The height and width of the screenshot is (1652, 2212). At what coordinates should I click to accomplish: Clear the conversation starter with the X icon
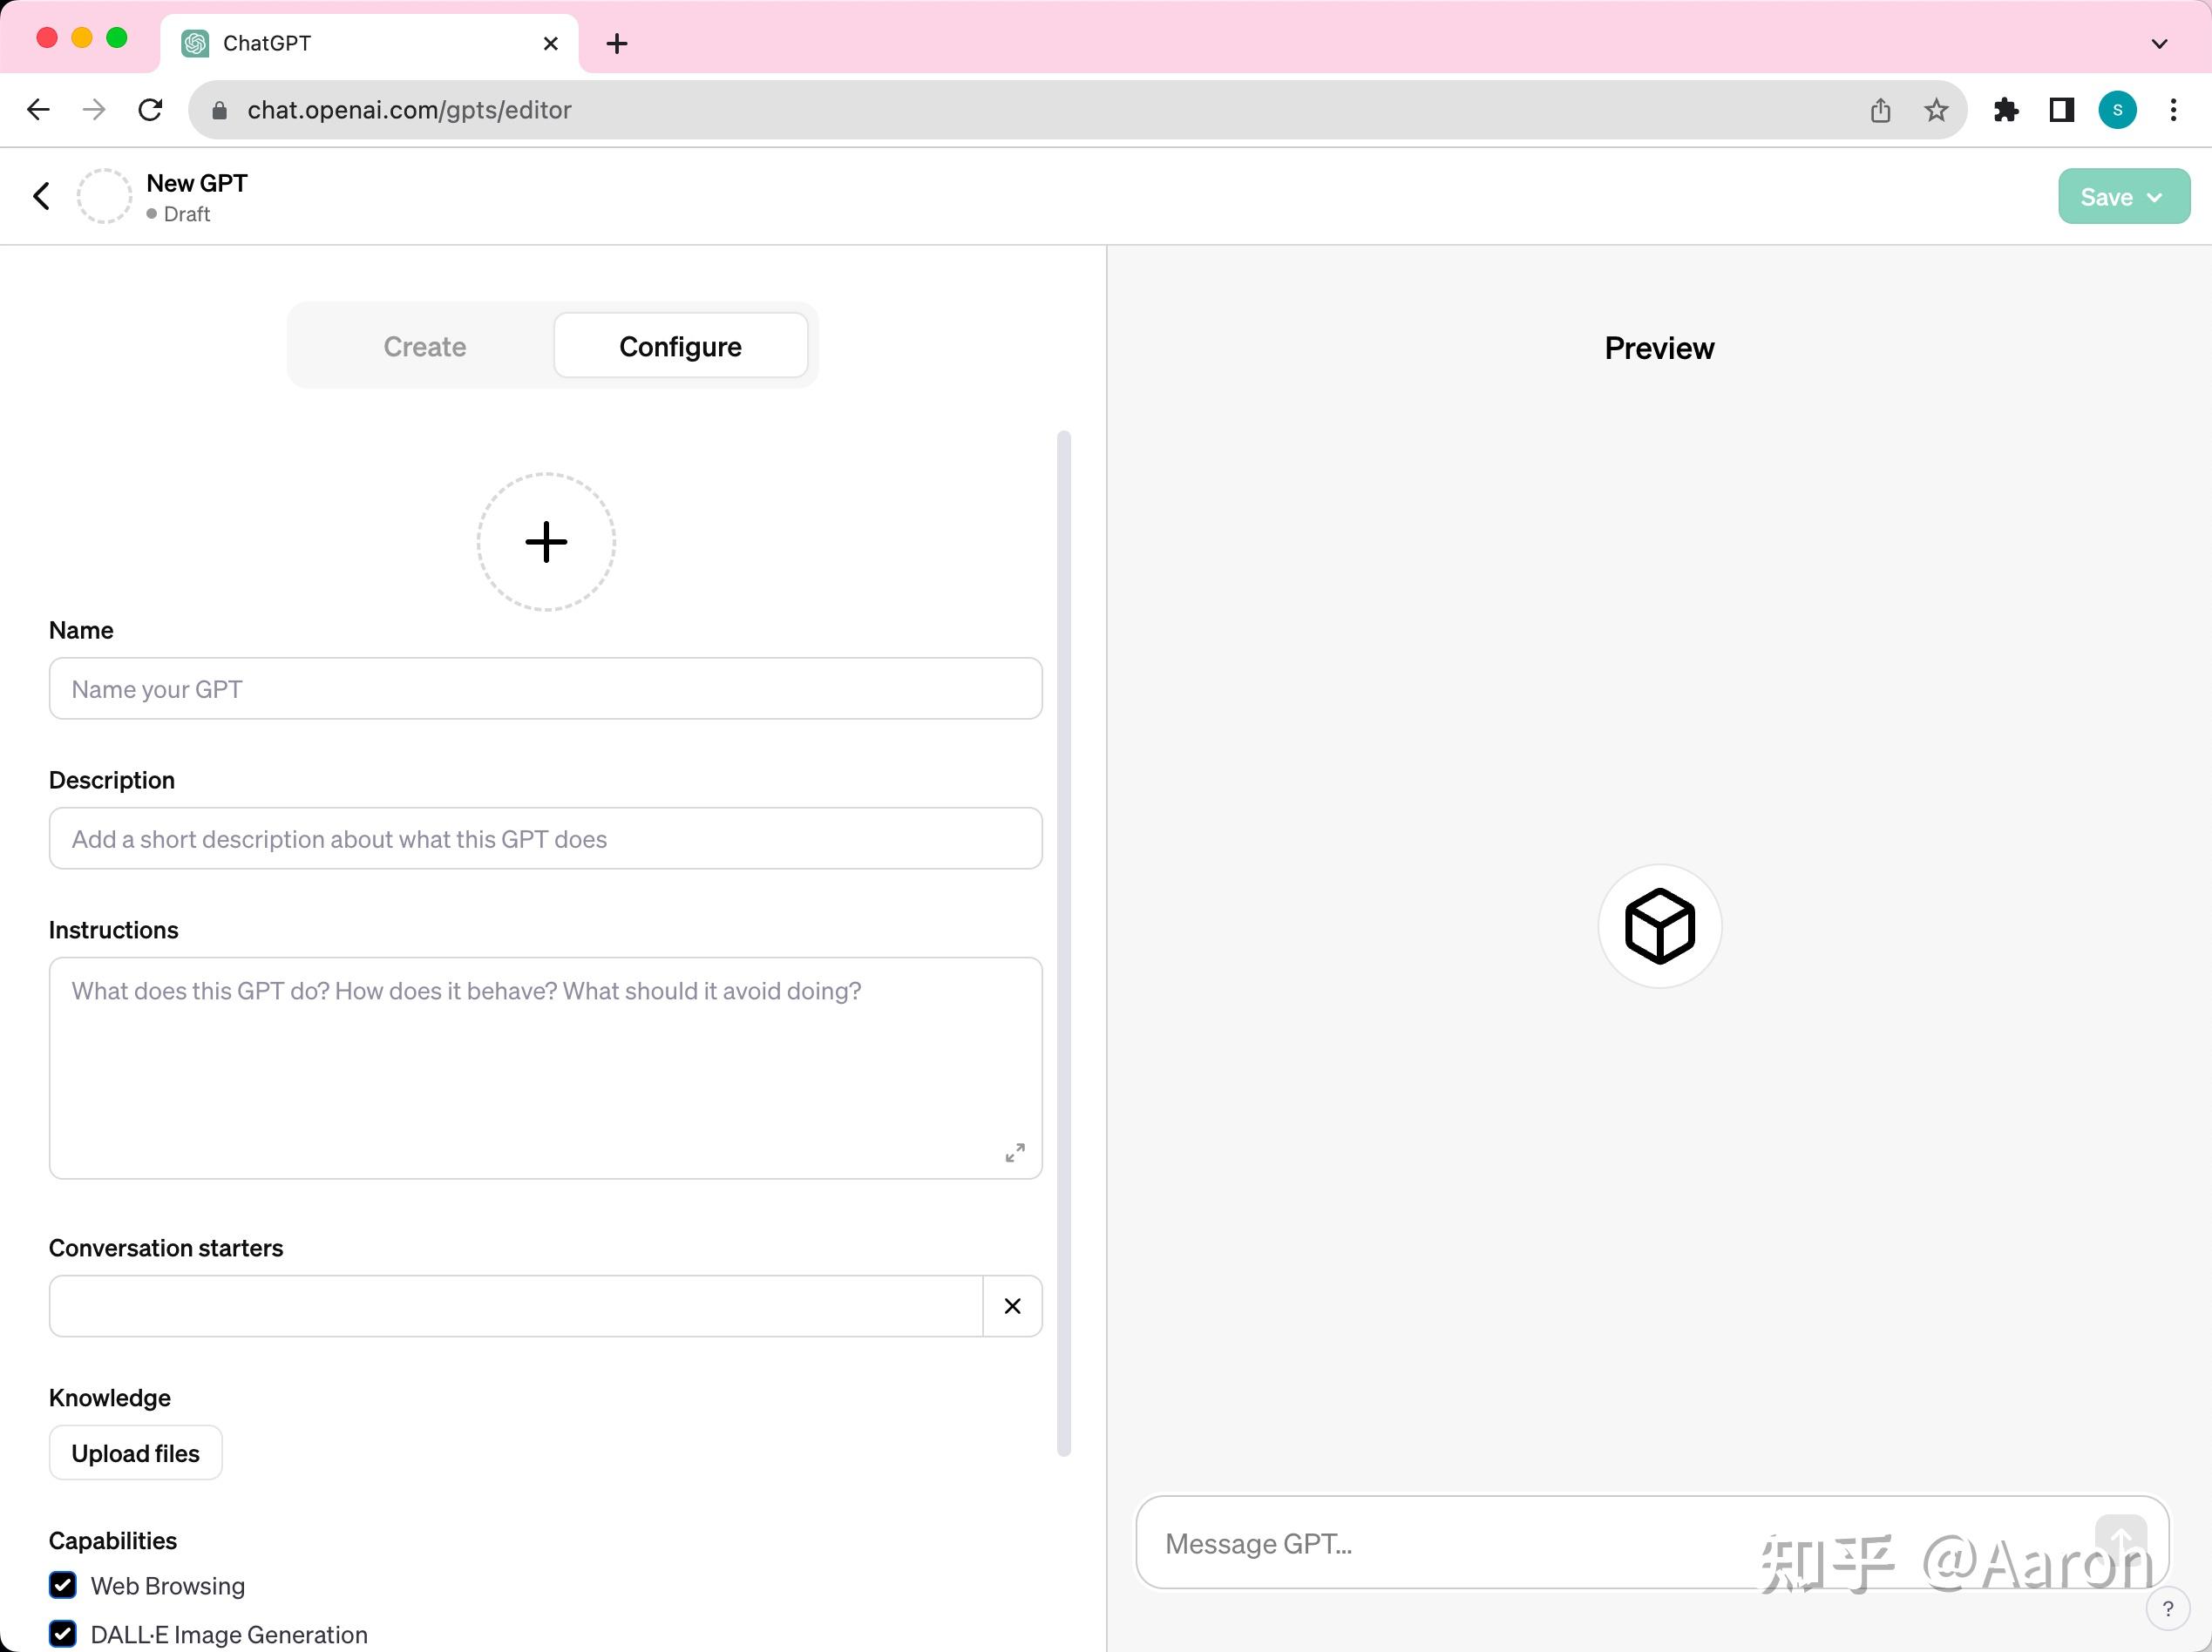point(1012,1306)
